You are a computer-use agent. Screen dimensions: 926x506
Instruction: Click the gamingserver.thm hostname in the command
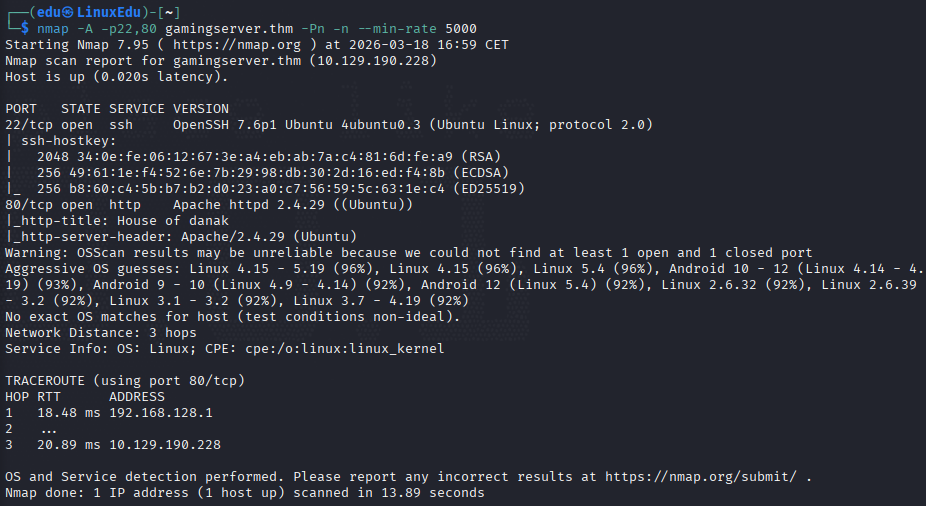(229, 28)
